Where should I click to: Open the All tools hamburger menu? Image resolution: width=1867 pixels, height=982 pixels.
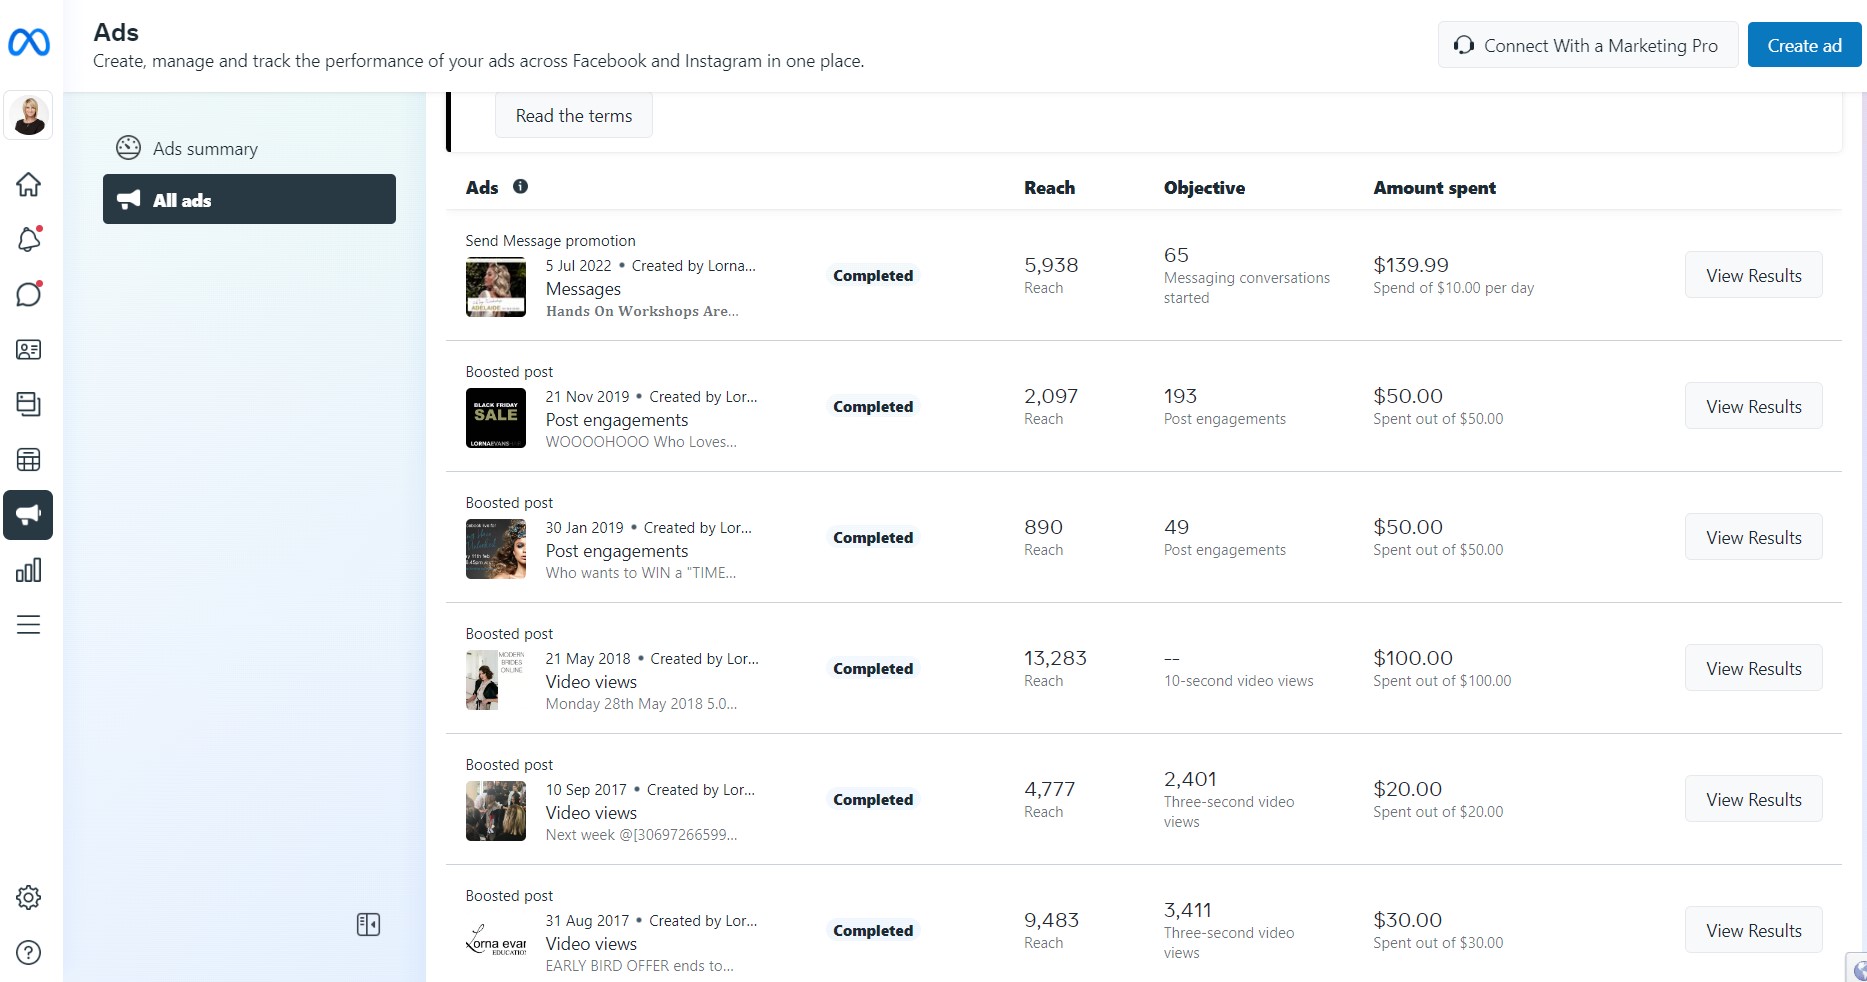pos(29,625)
